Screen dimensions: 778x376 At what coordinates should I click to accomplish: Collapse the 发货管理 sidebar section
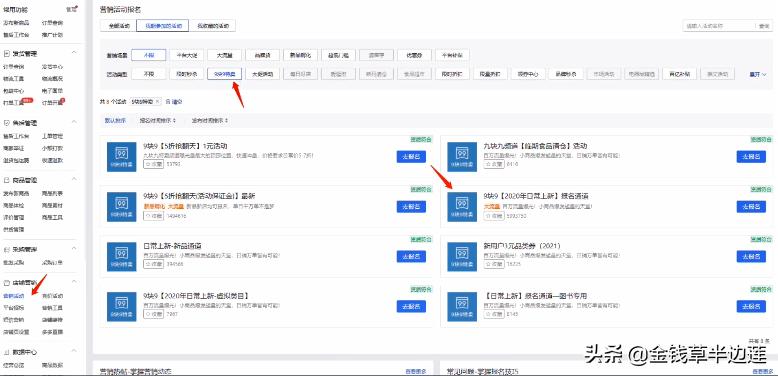click(x=74, y=53)
